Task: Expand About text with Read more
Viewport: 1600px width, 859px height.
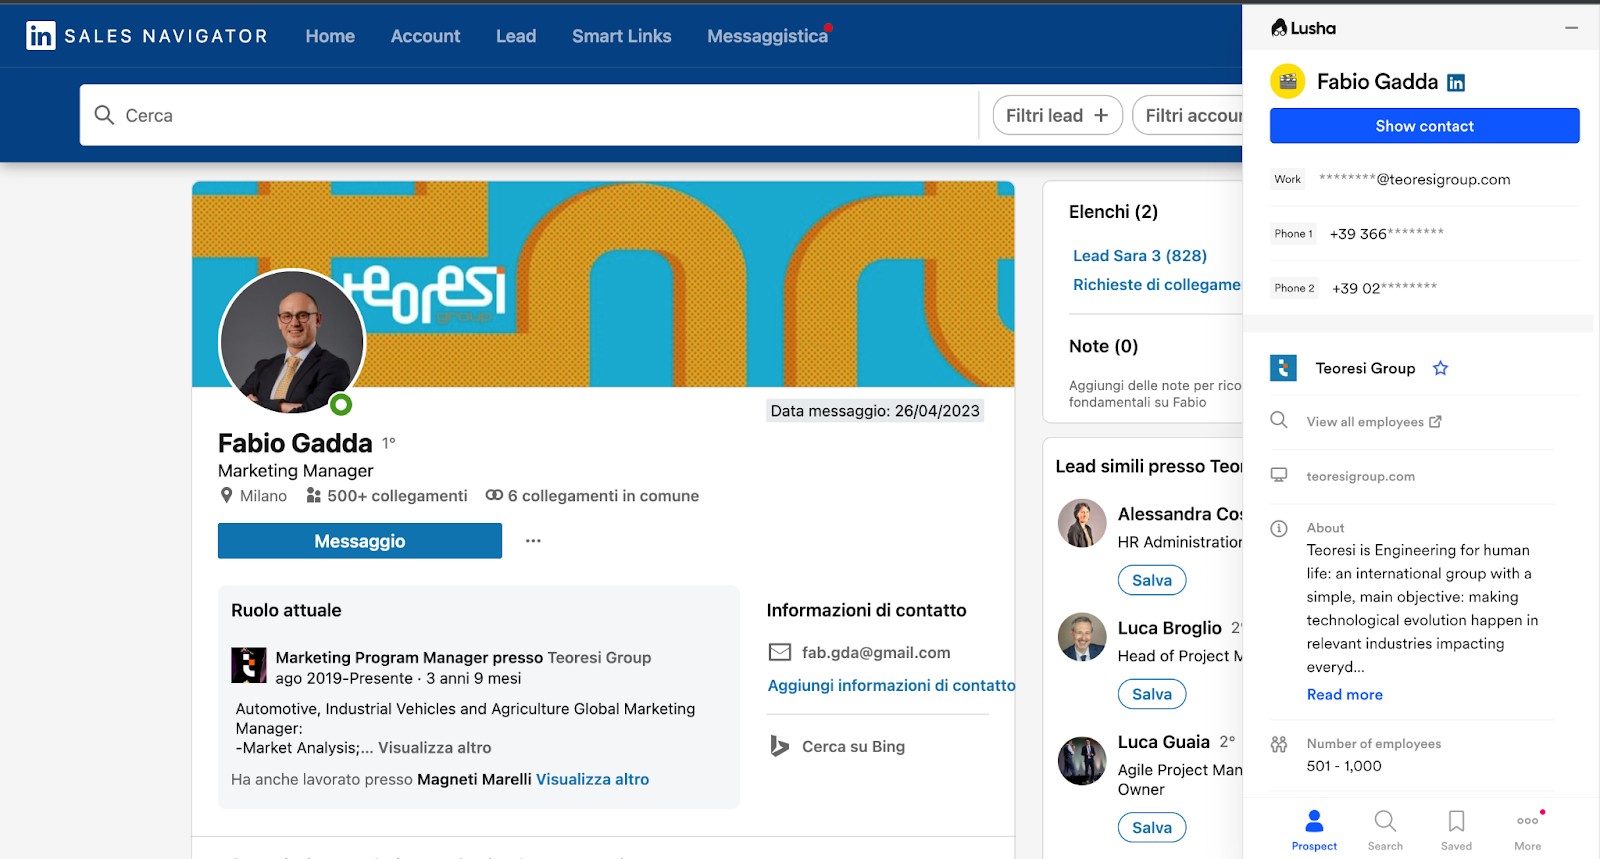Action: tap(1344, 695)
